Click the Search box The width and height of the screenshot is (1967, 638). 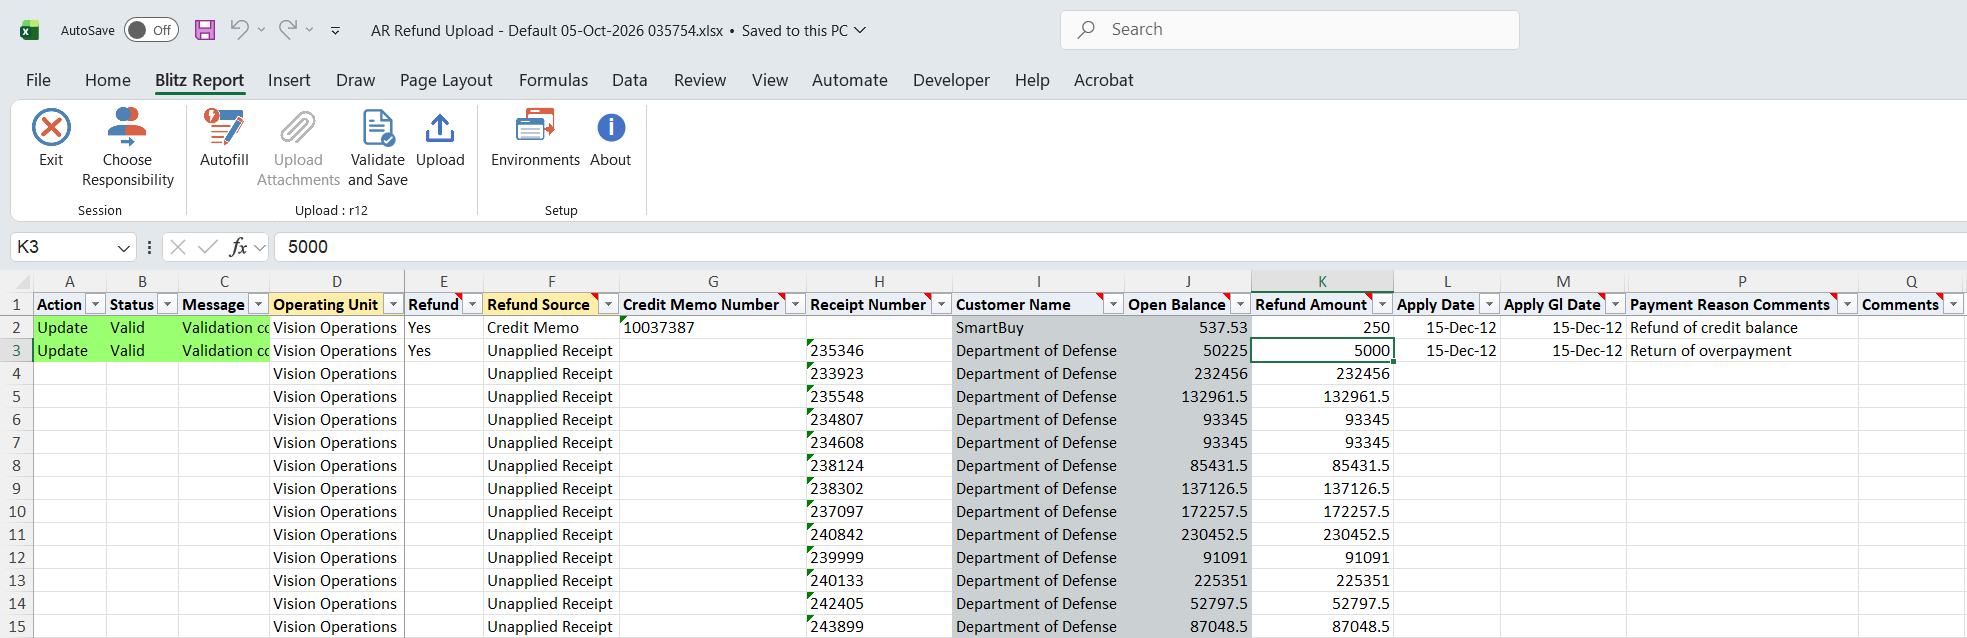[x=1289, y=30]
